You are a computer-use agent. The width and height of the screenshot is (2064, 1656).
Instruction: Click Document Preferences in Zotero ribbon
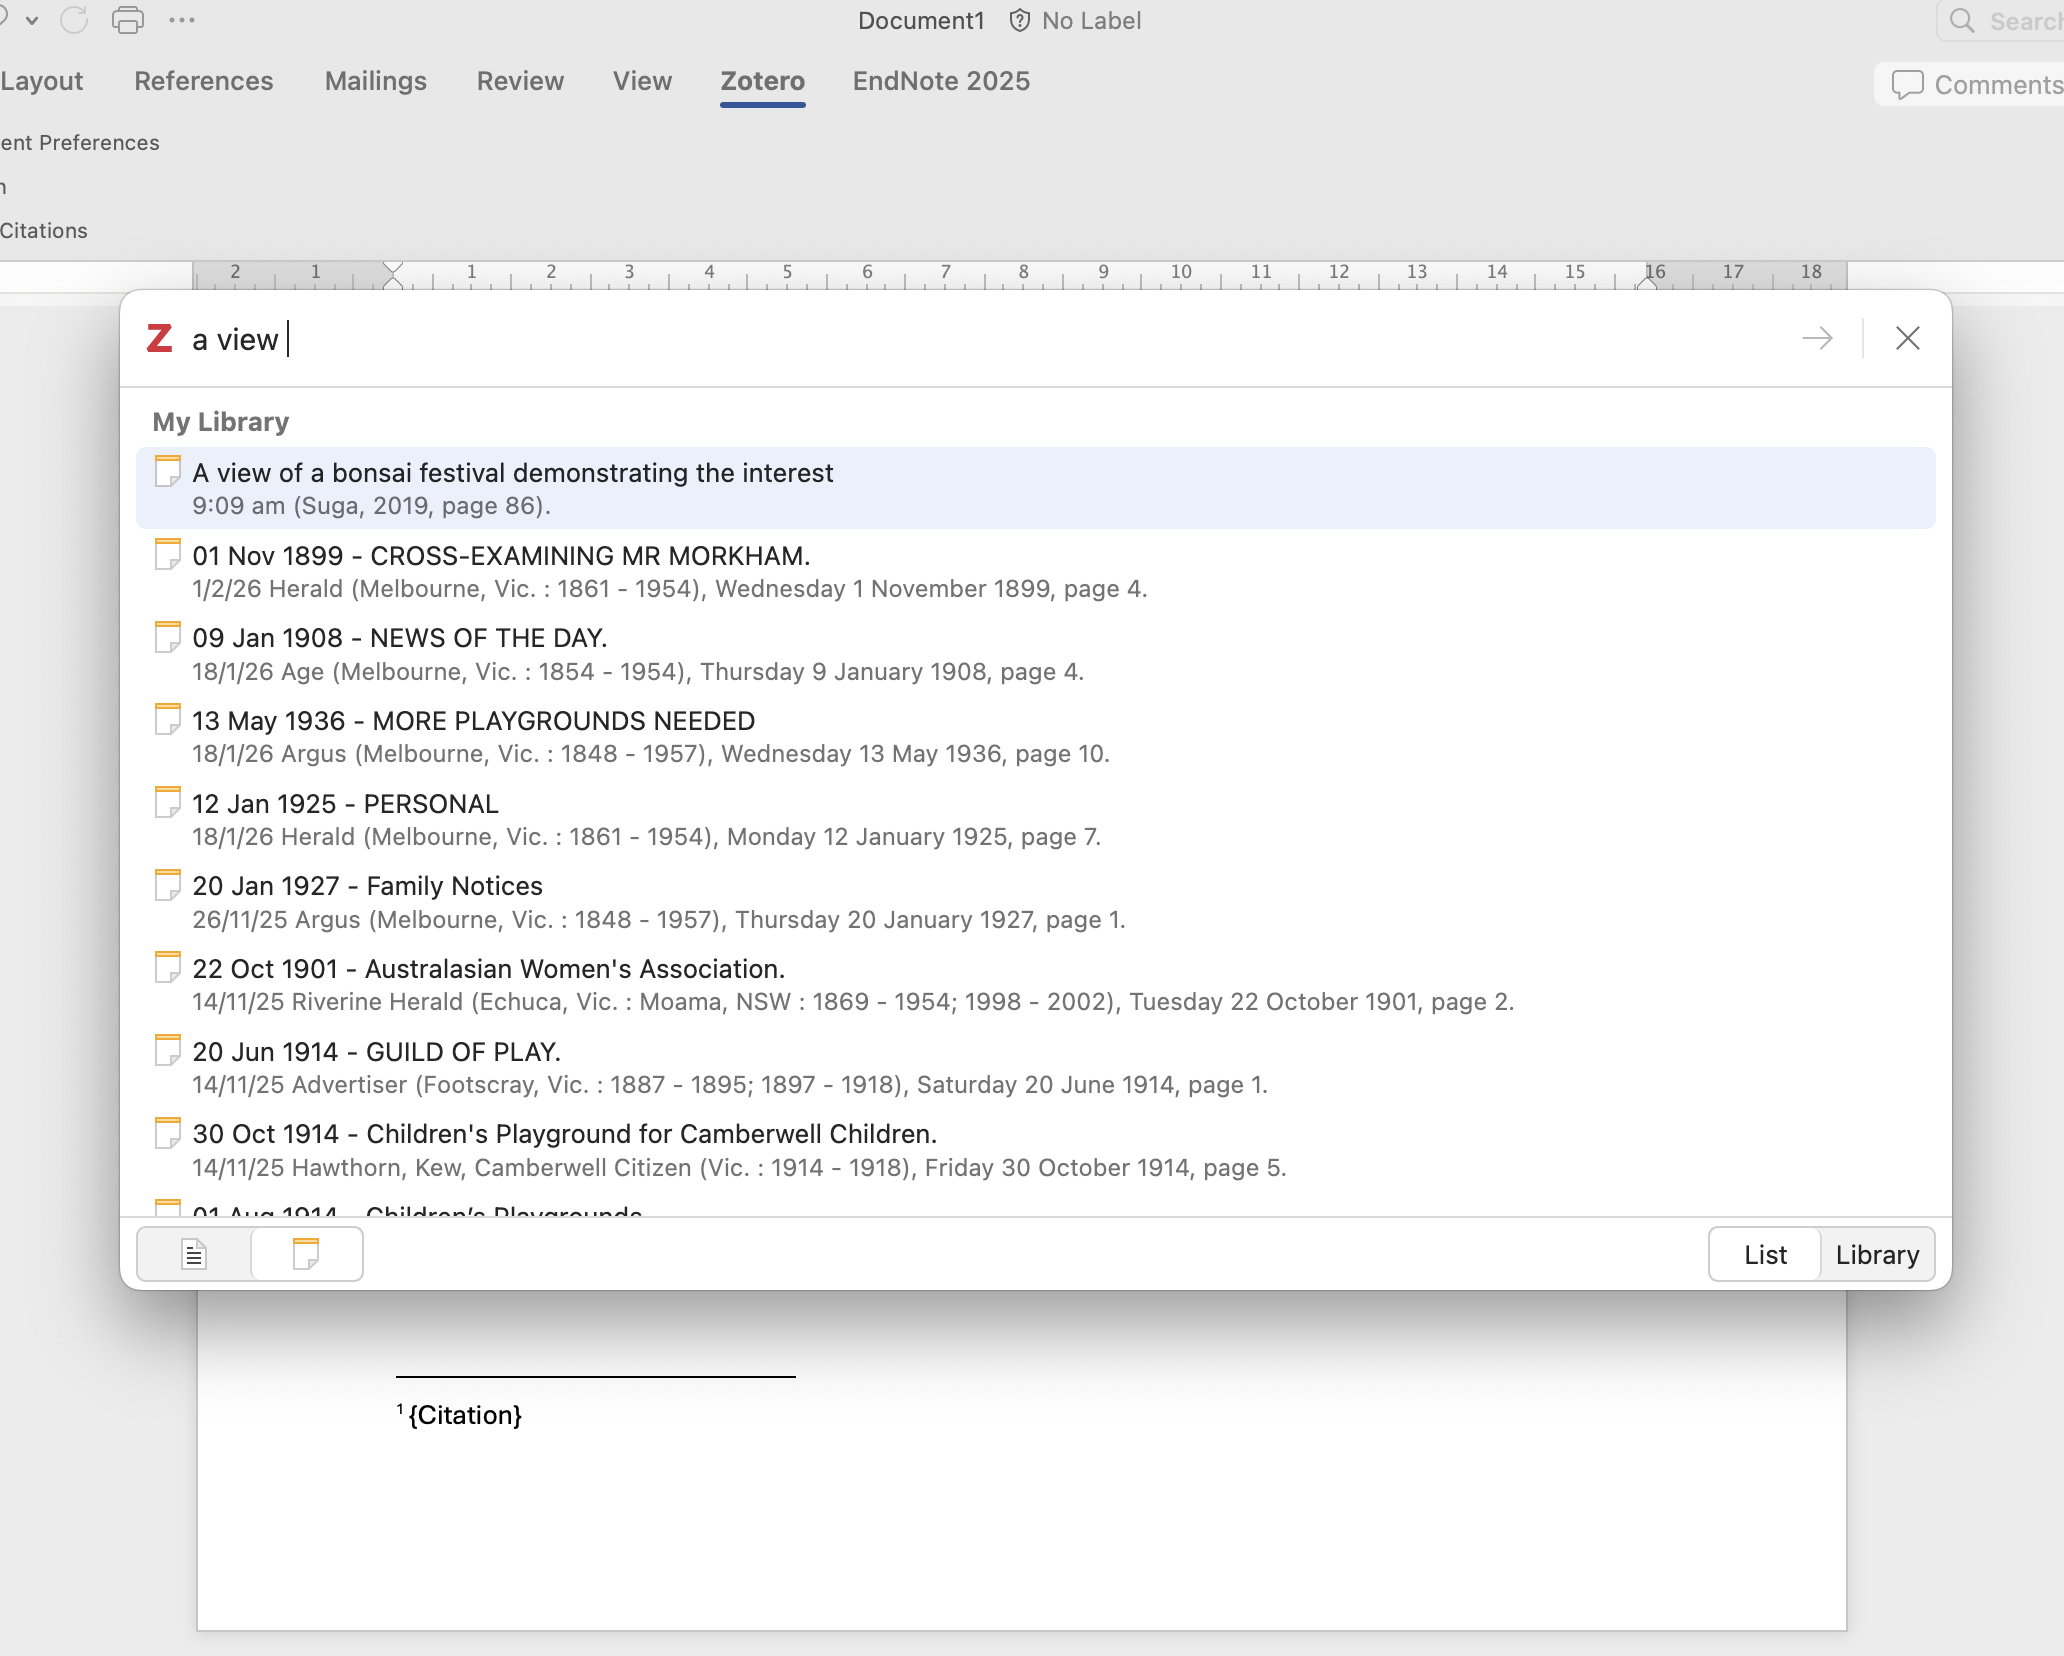(x=80, y=143)
